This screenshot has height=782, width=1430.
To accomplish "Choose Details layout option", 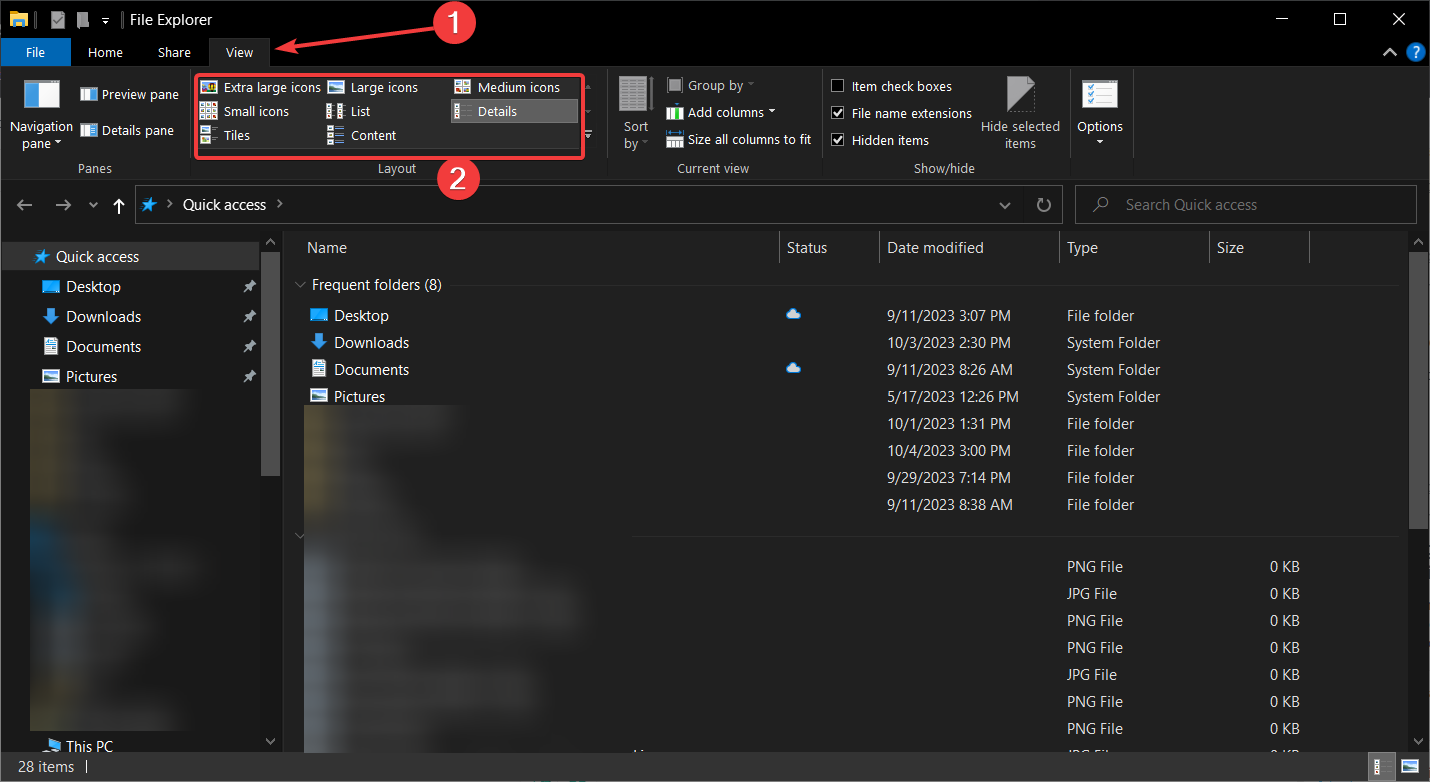I will 514,112.
